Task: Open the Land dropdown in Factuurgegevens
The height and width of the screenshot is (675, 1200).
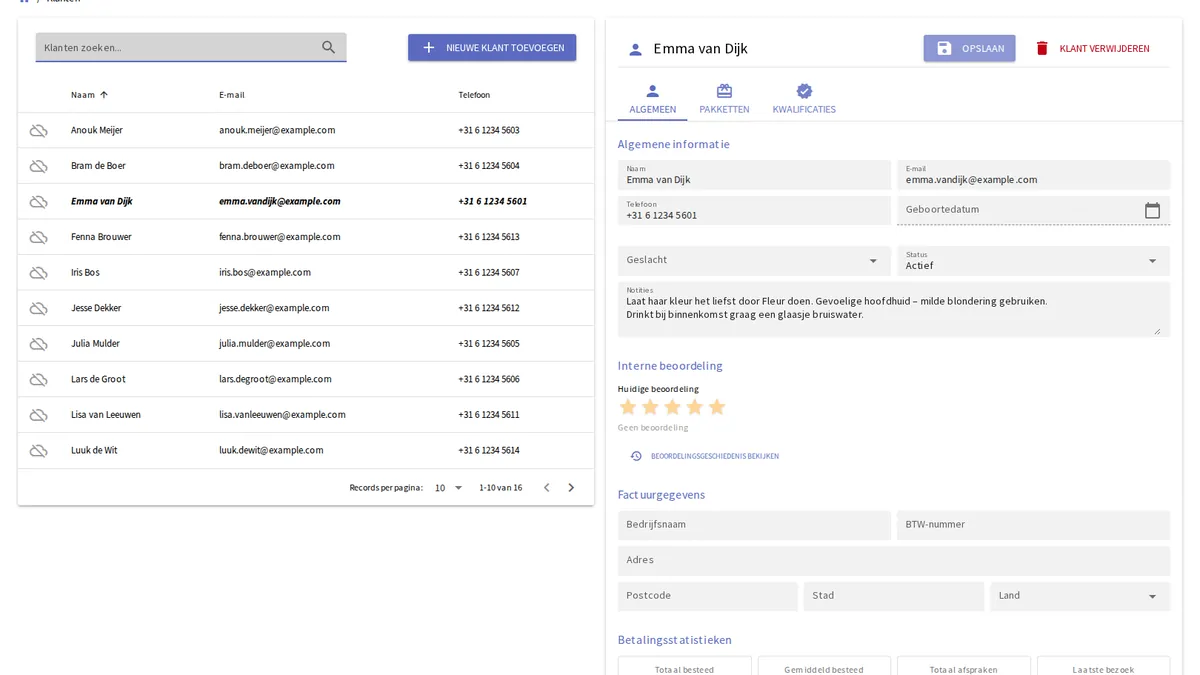Action: [1080, 596]
